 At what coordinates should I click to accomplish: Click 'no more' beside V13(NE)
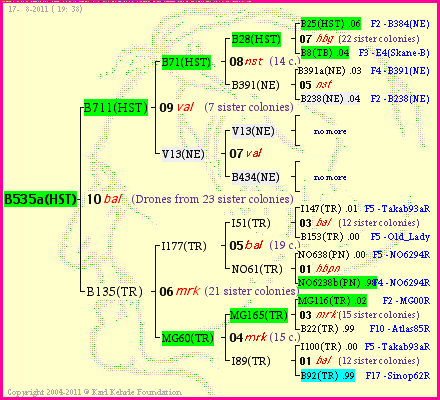[x=330, y=131]
